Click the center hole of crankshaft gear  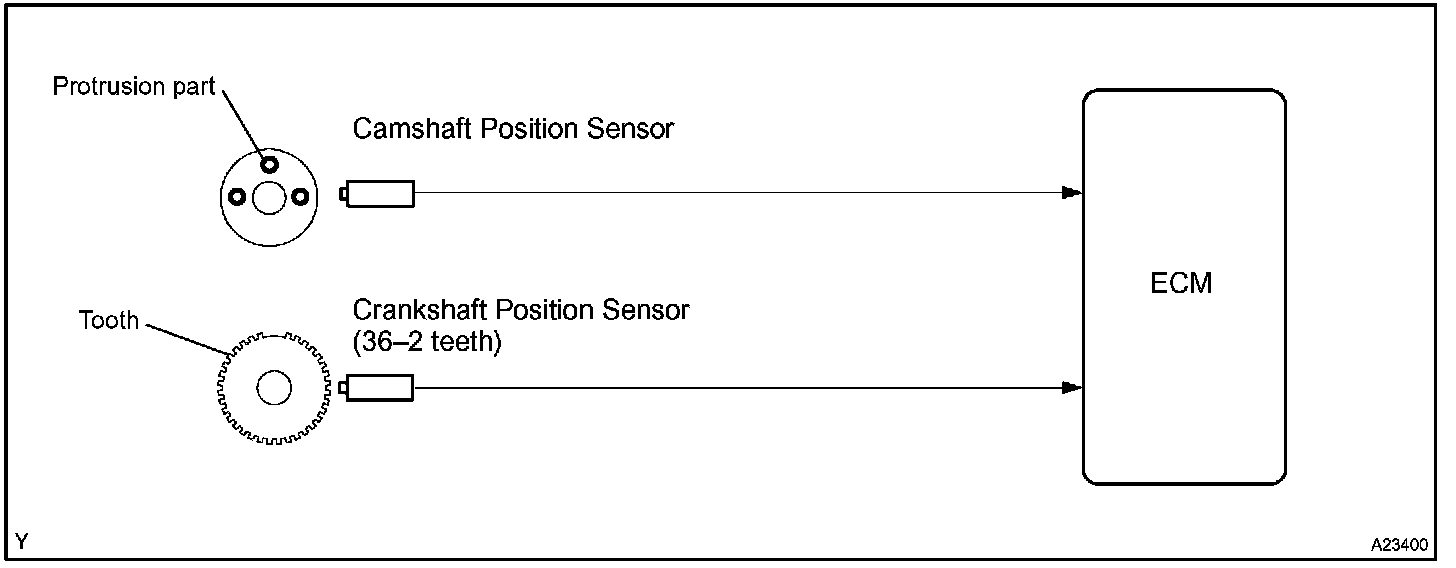pyautogui.click(x=273, y=388)
